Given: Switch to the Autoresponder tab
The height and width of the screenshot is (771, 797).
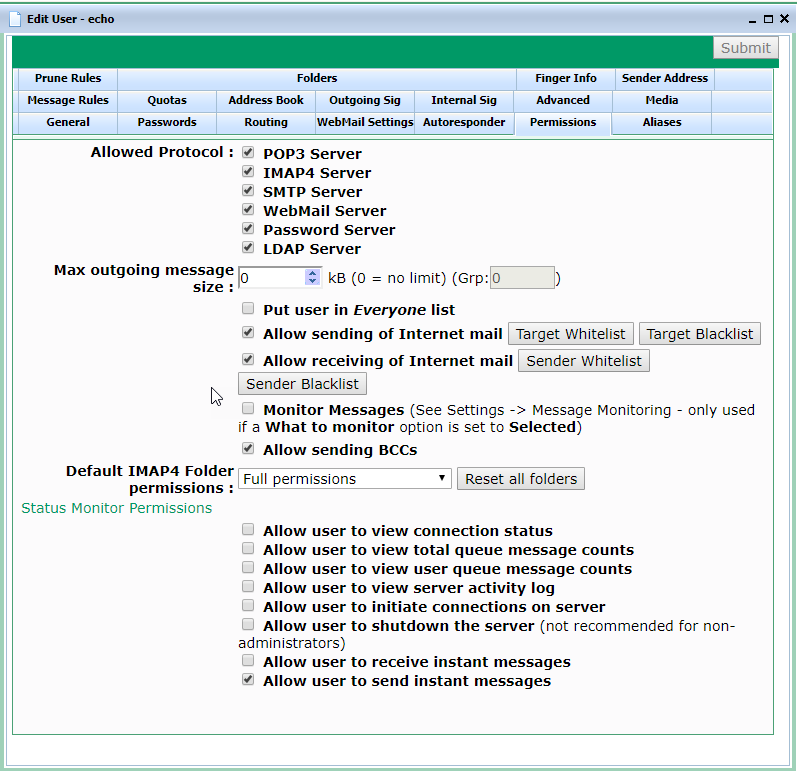Looking at the screenshot, I should 464,122.
